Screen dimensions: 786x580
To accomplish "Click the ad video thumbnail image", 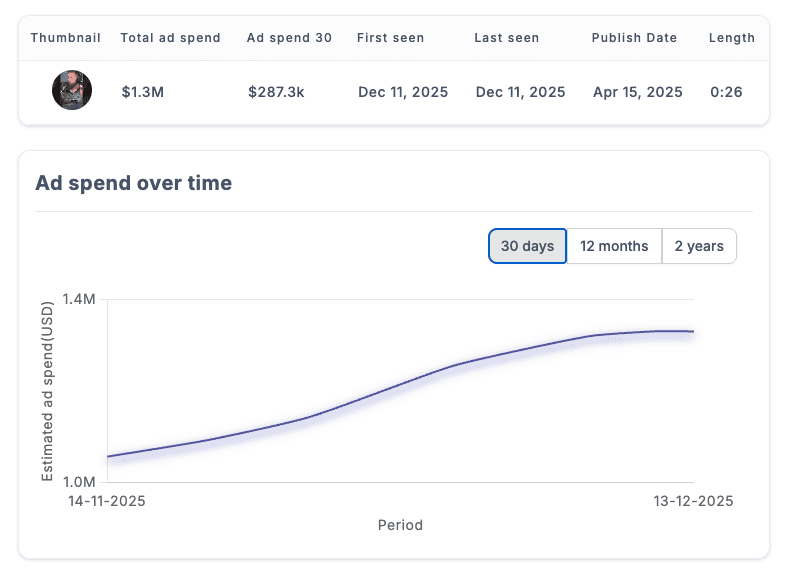I will [x=72, y=91].
